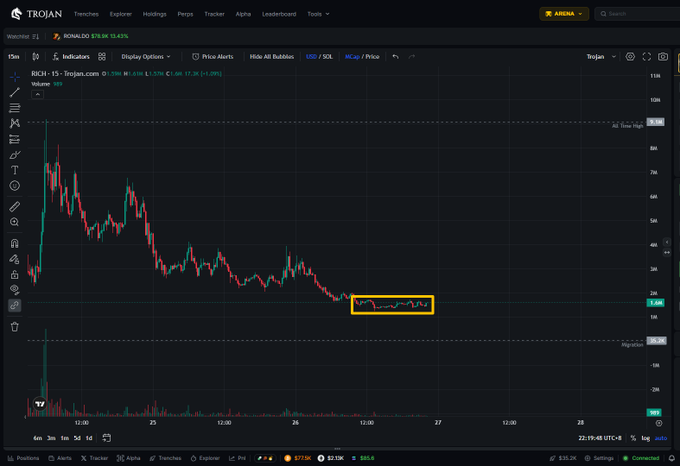The height and width of the screenshot is (466, 680).
Task: Open the emoji icons tool
Action: [15, 186]
